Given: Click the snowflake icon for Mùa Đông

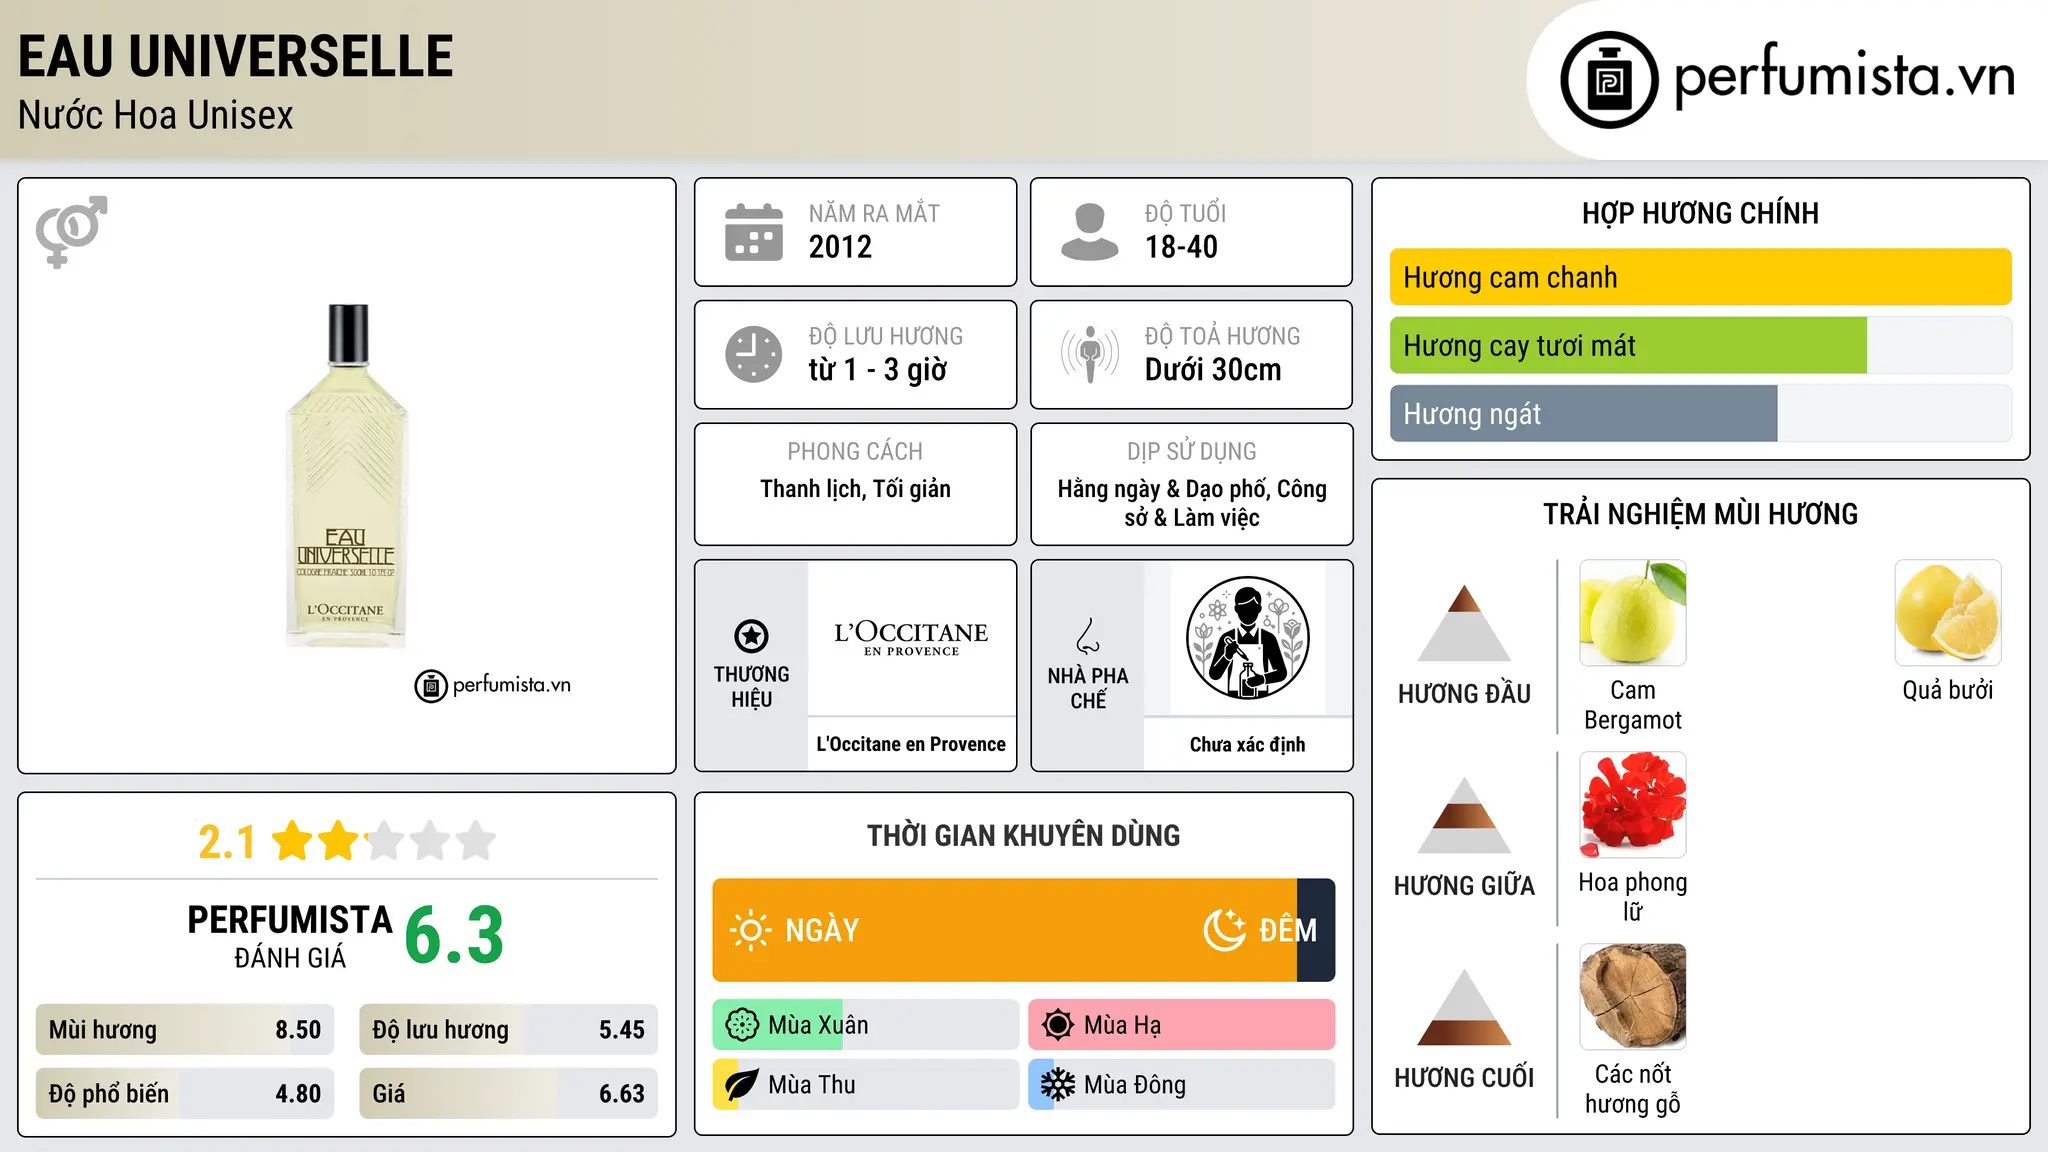Looking at the screenshot, I should pyautogui.click(x=1058, y=1085).
